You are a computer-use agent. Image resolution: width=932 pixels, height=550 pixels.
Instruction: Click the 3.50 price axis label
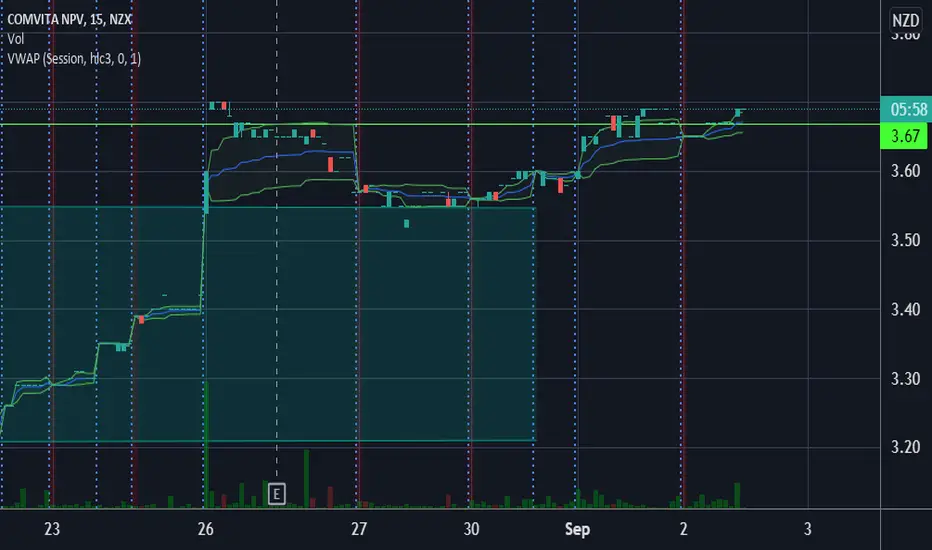click(x=905, y=240)
